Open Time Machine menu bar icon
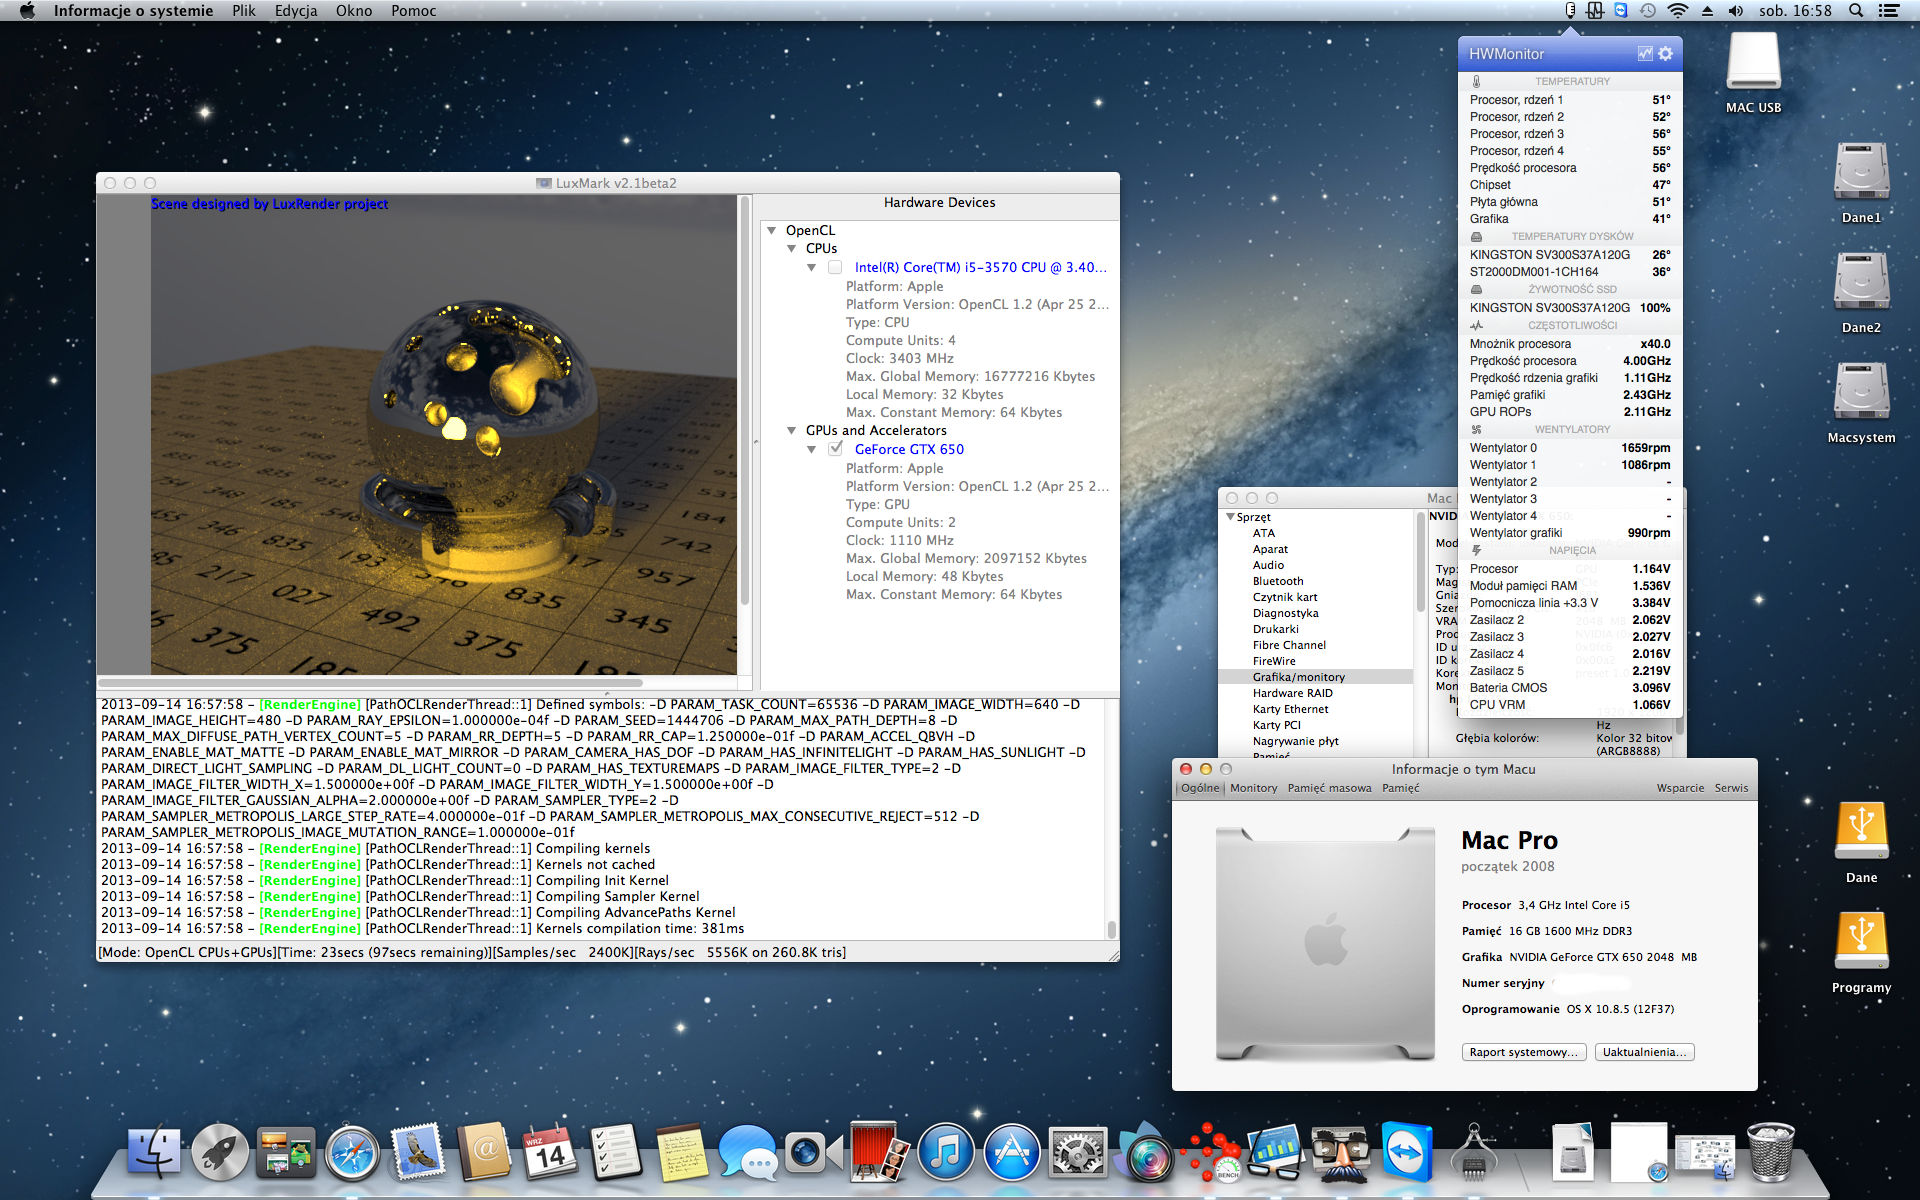 (1648, 11)
